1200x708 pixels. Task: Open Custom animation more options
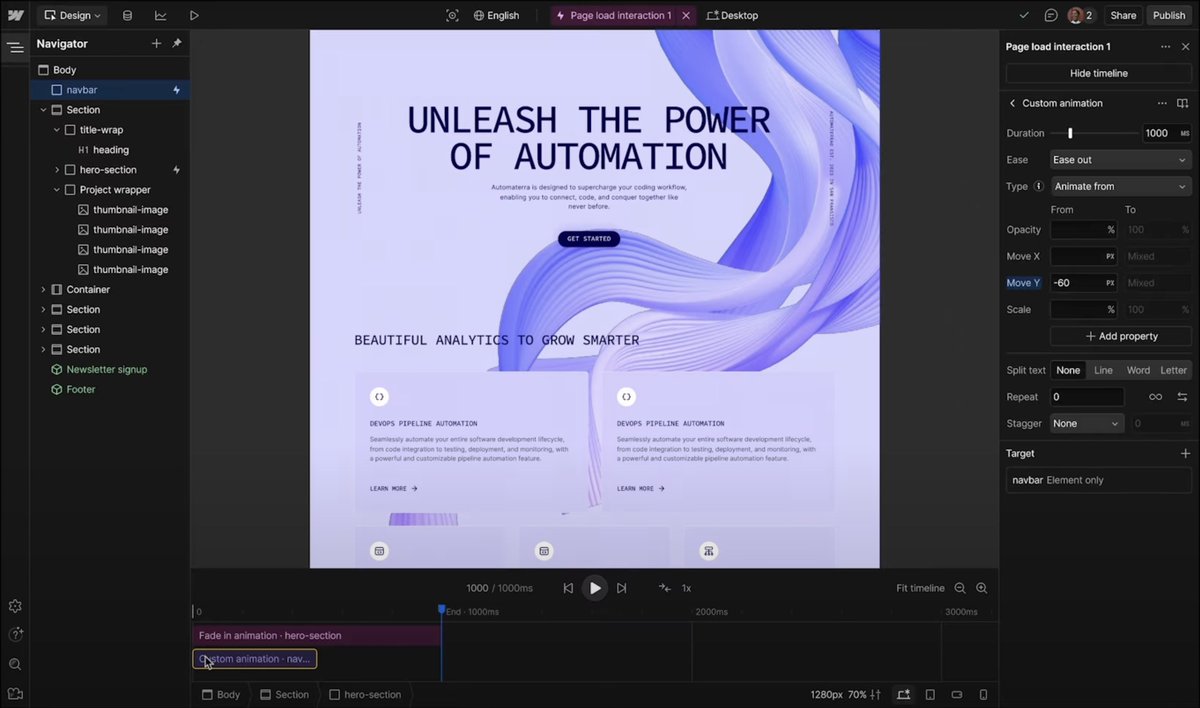[x=1162, y=103]
